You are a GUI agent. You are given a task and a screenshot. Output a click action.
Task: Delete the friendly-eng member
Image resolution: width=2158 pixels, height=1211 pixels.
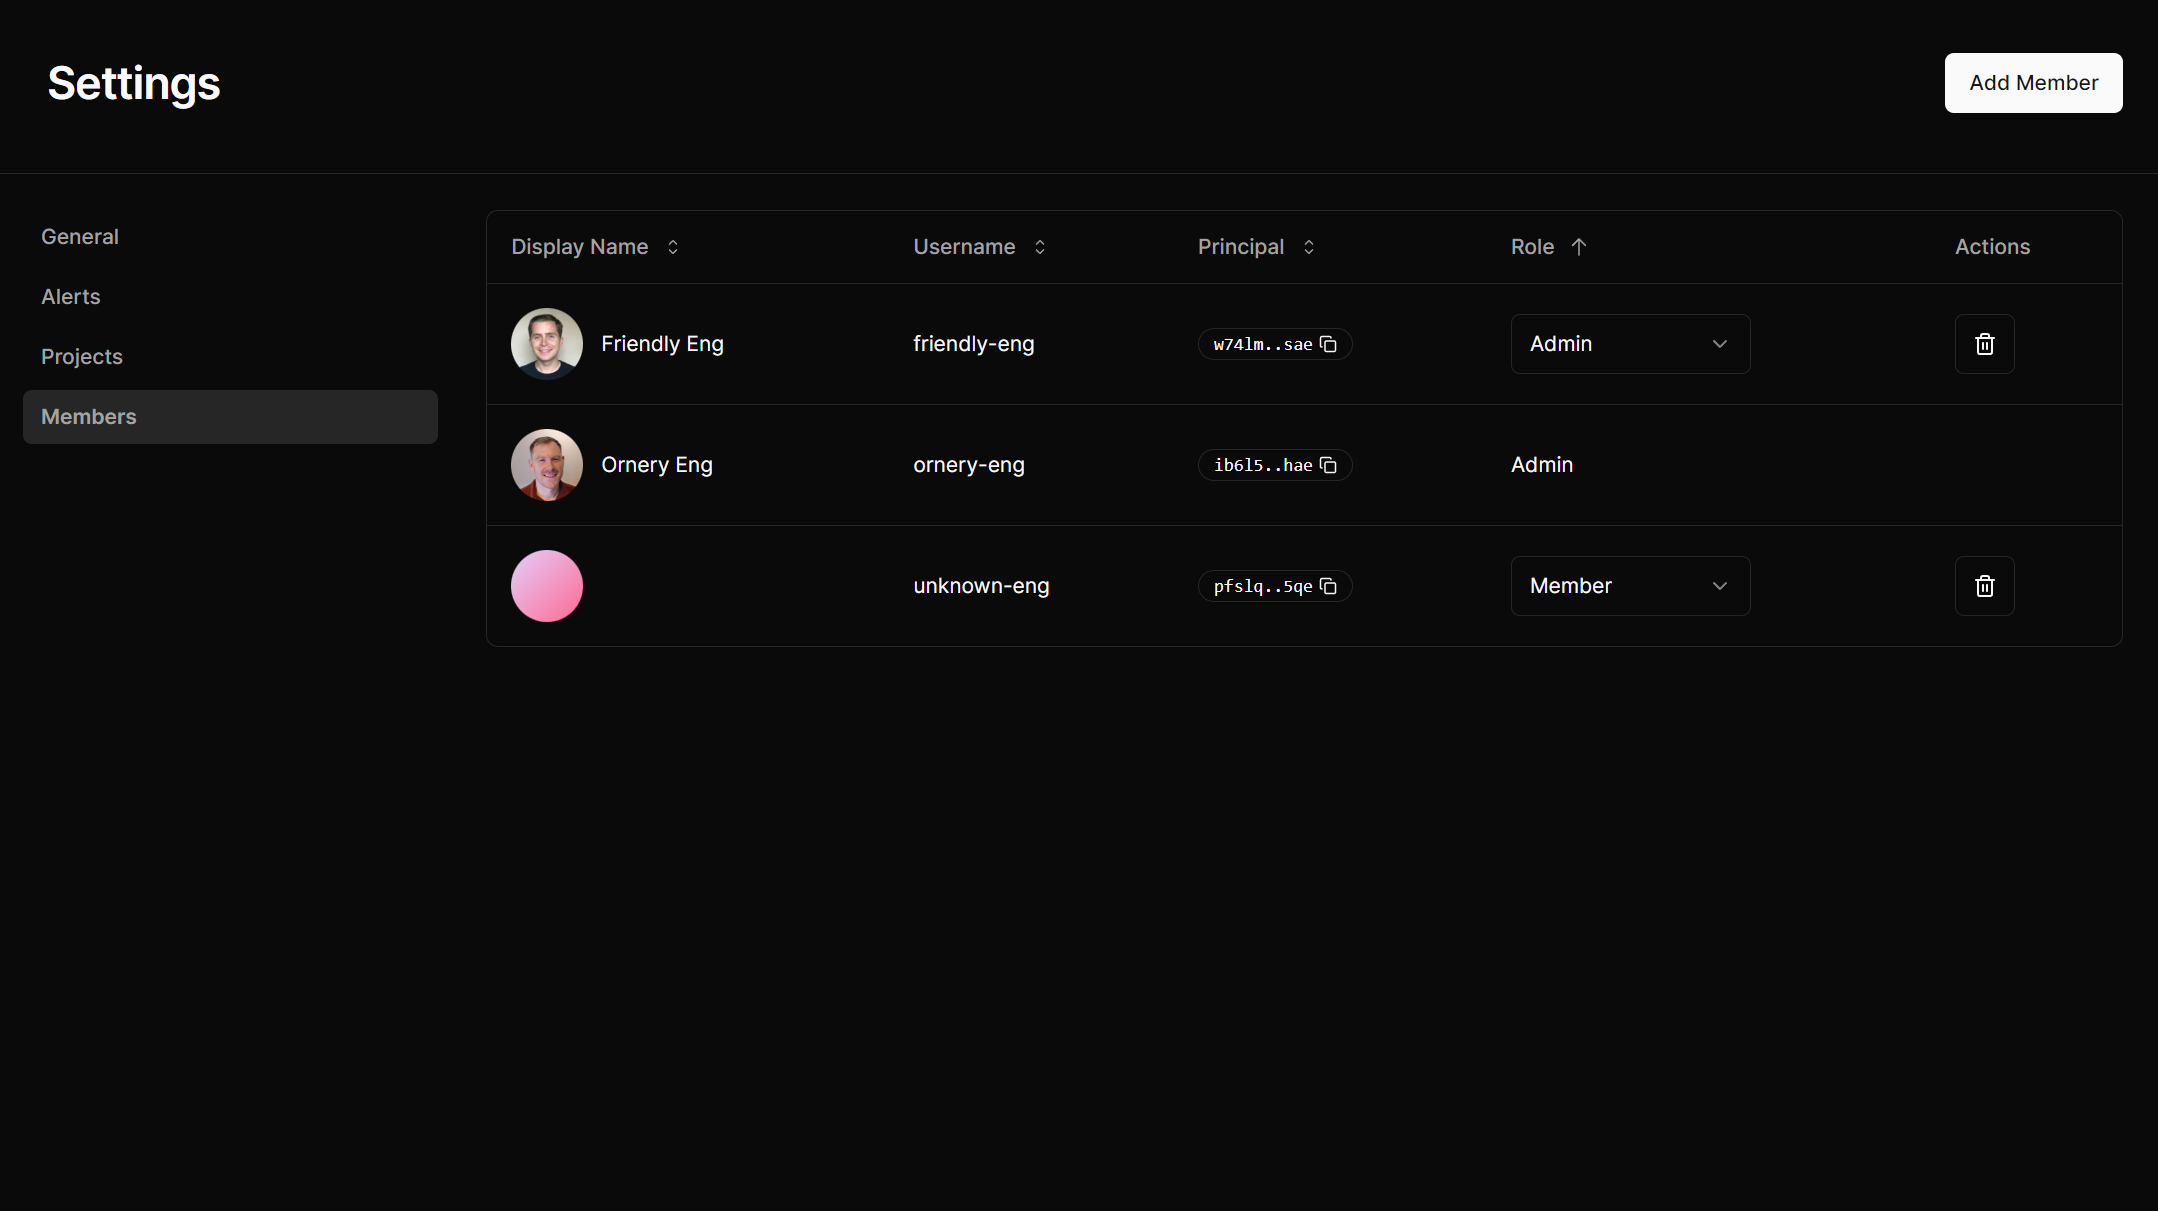coord(1984,344)
